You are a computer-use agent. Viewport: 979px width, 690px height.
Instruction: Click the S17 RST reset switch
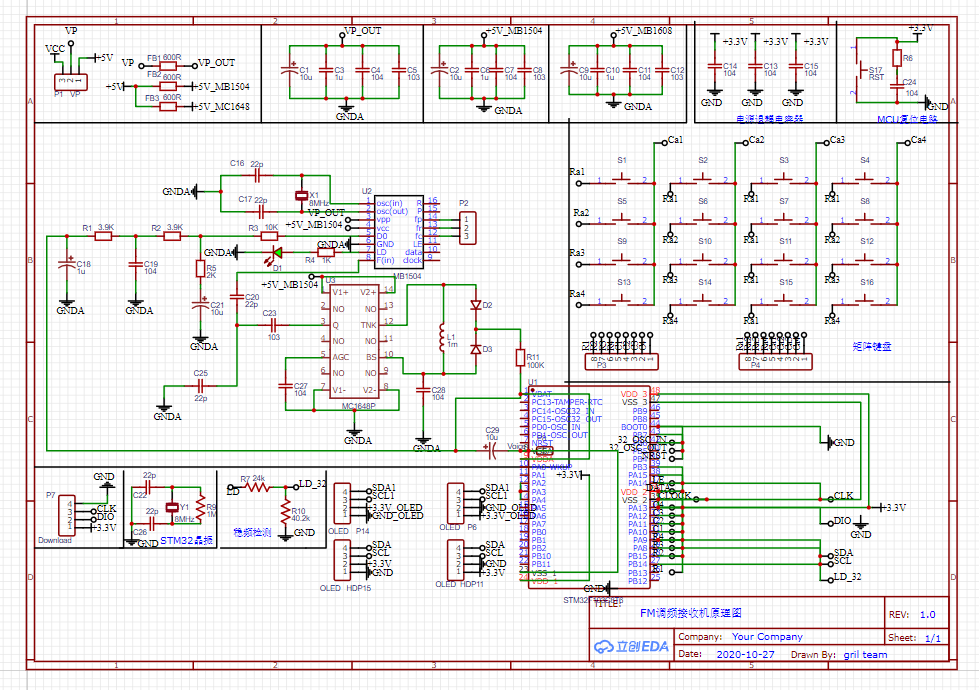pyautogui.click(x=862, y=73)
